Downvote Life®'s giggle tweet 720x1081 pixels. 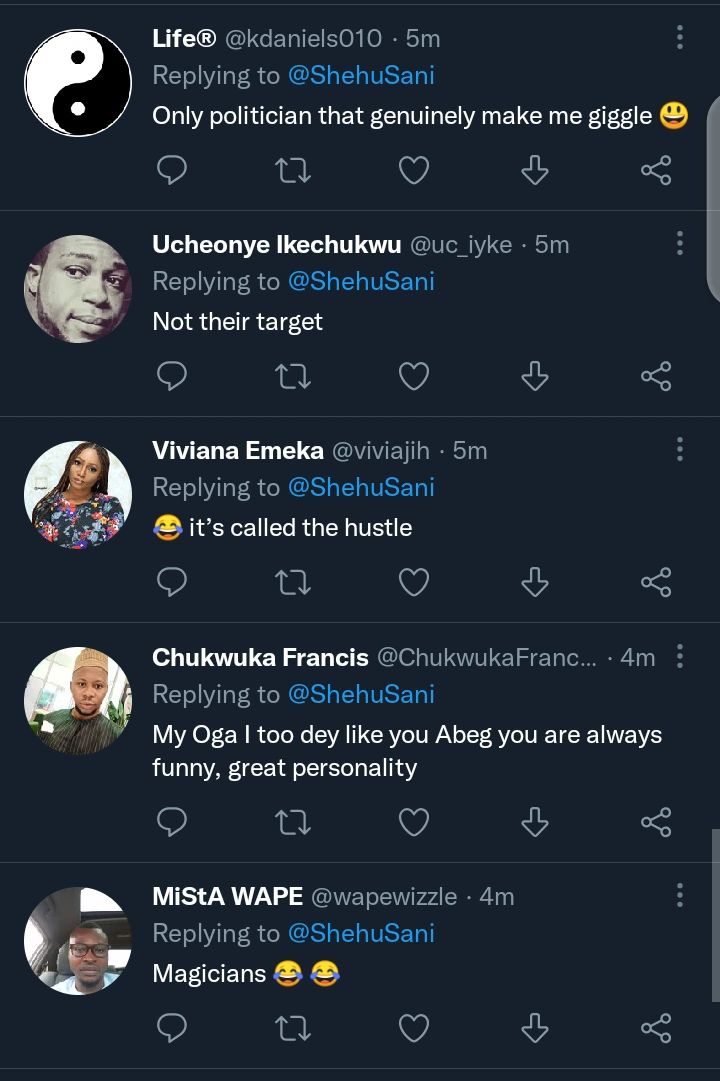pos(535,171)
